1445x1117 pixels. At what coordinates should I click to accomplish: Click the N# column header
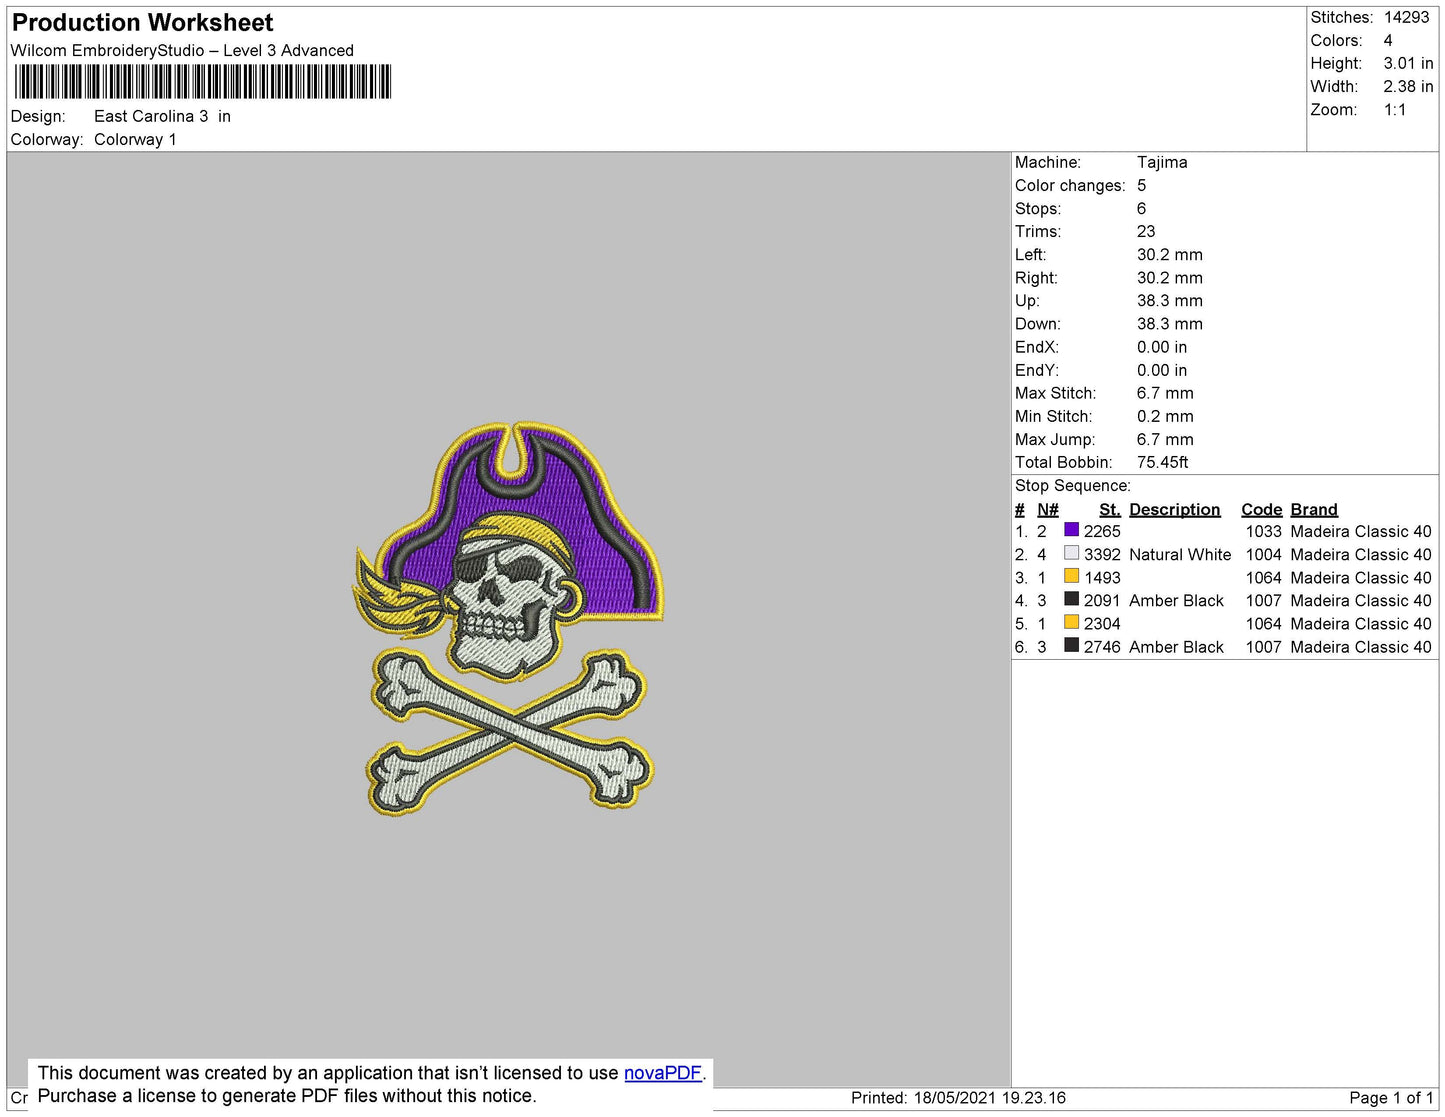[x=1048, y=509]
